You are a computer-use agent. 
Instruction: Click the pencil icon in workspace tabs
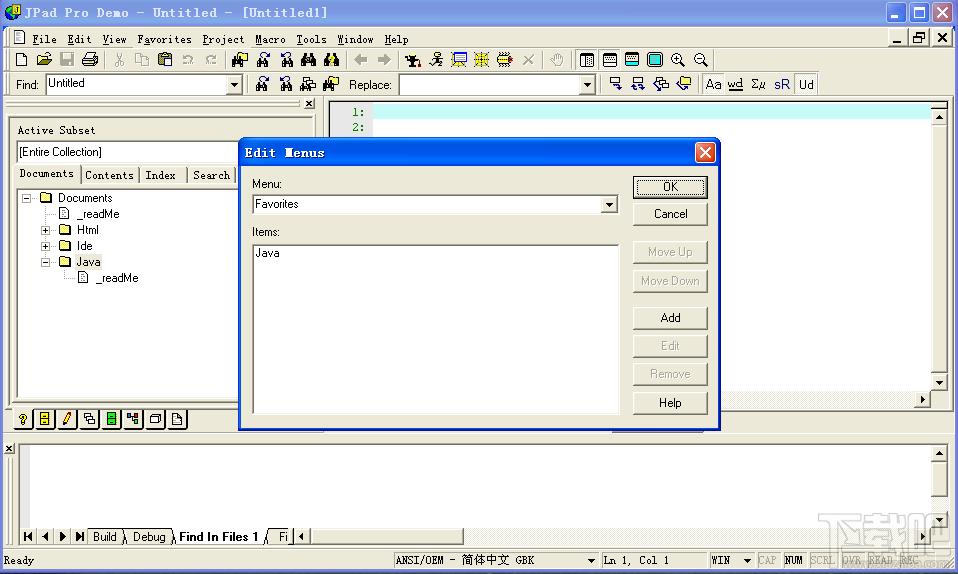(x=67, y=419)
